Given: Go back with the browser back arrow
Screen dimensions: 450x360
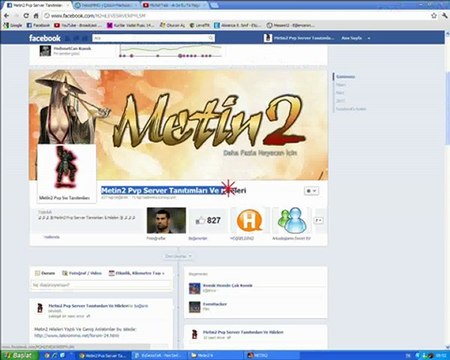Looking at the screenshot, I should click(7, 16).
